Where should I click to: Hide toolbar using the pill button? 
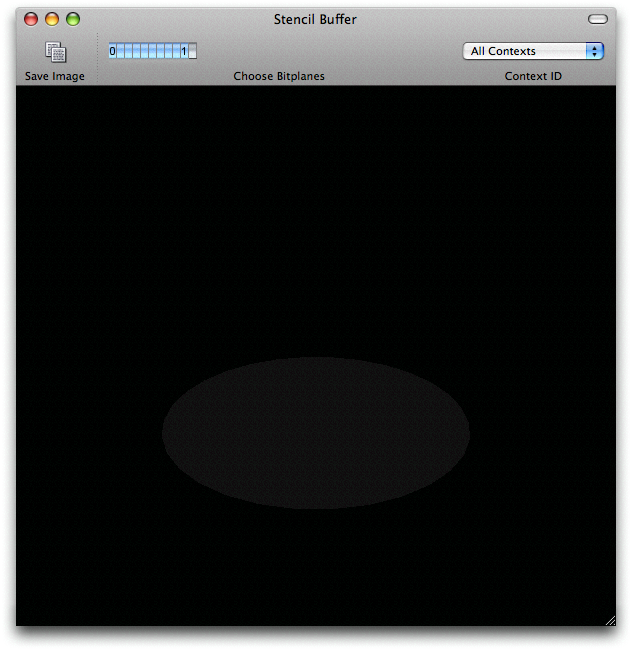[598, 19]
